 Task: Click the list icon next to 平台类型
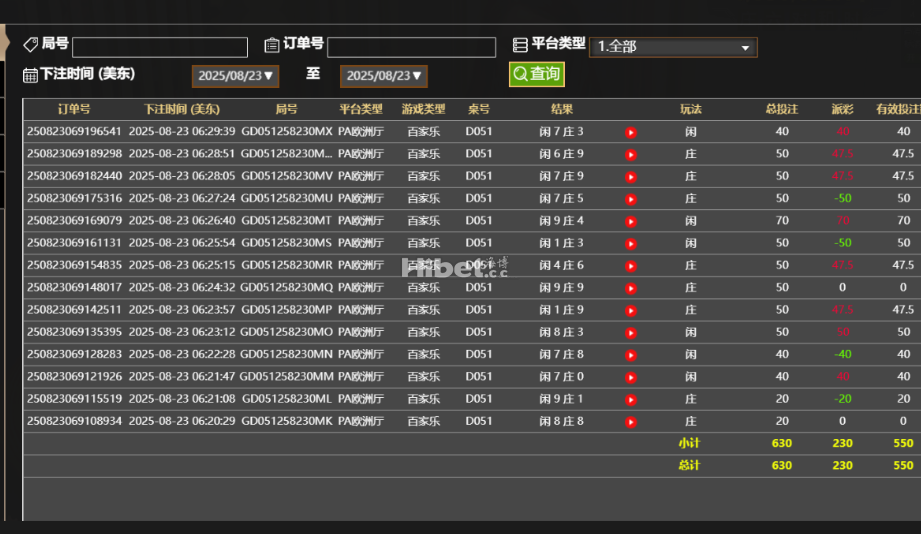point(520,45)
